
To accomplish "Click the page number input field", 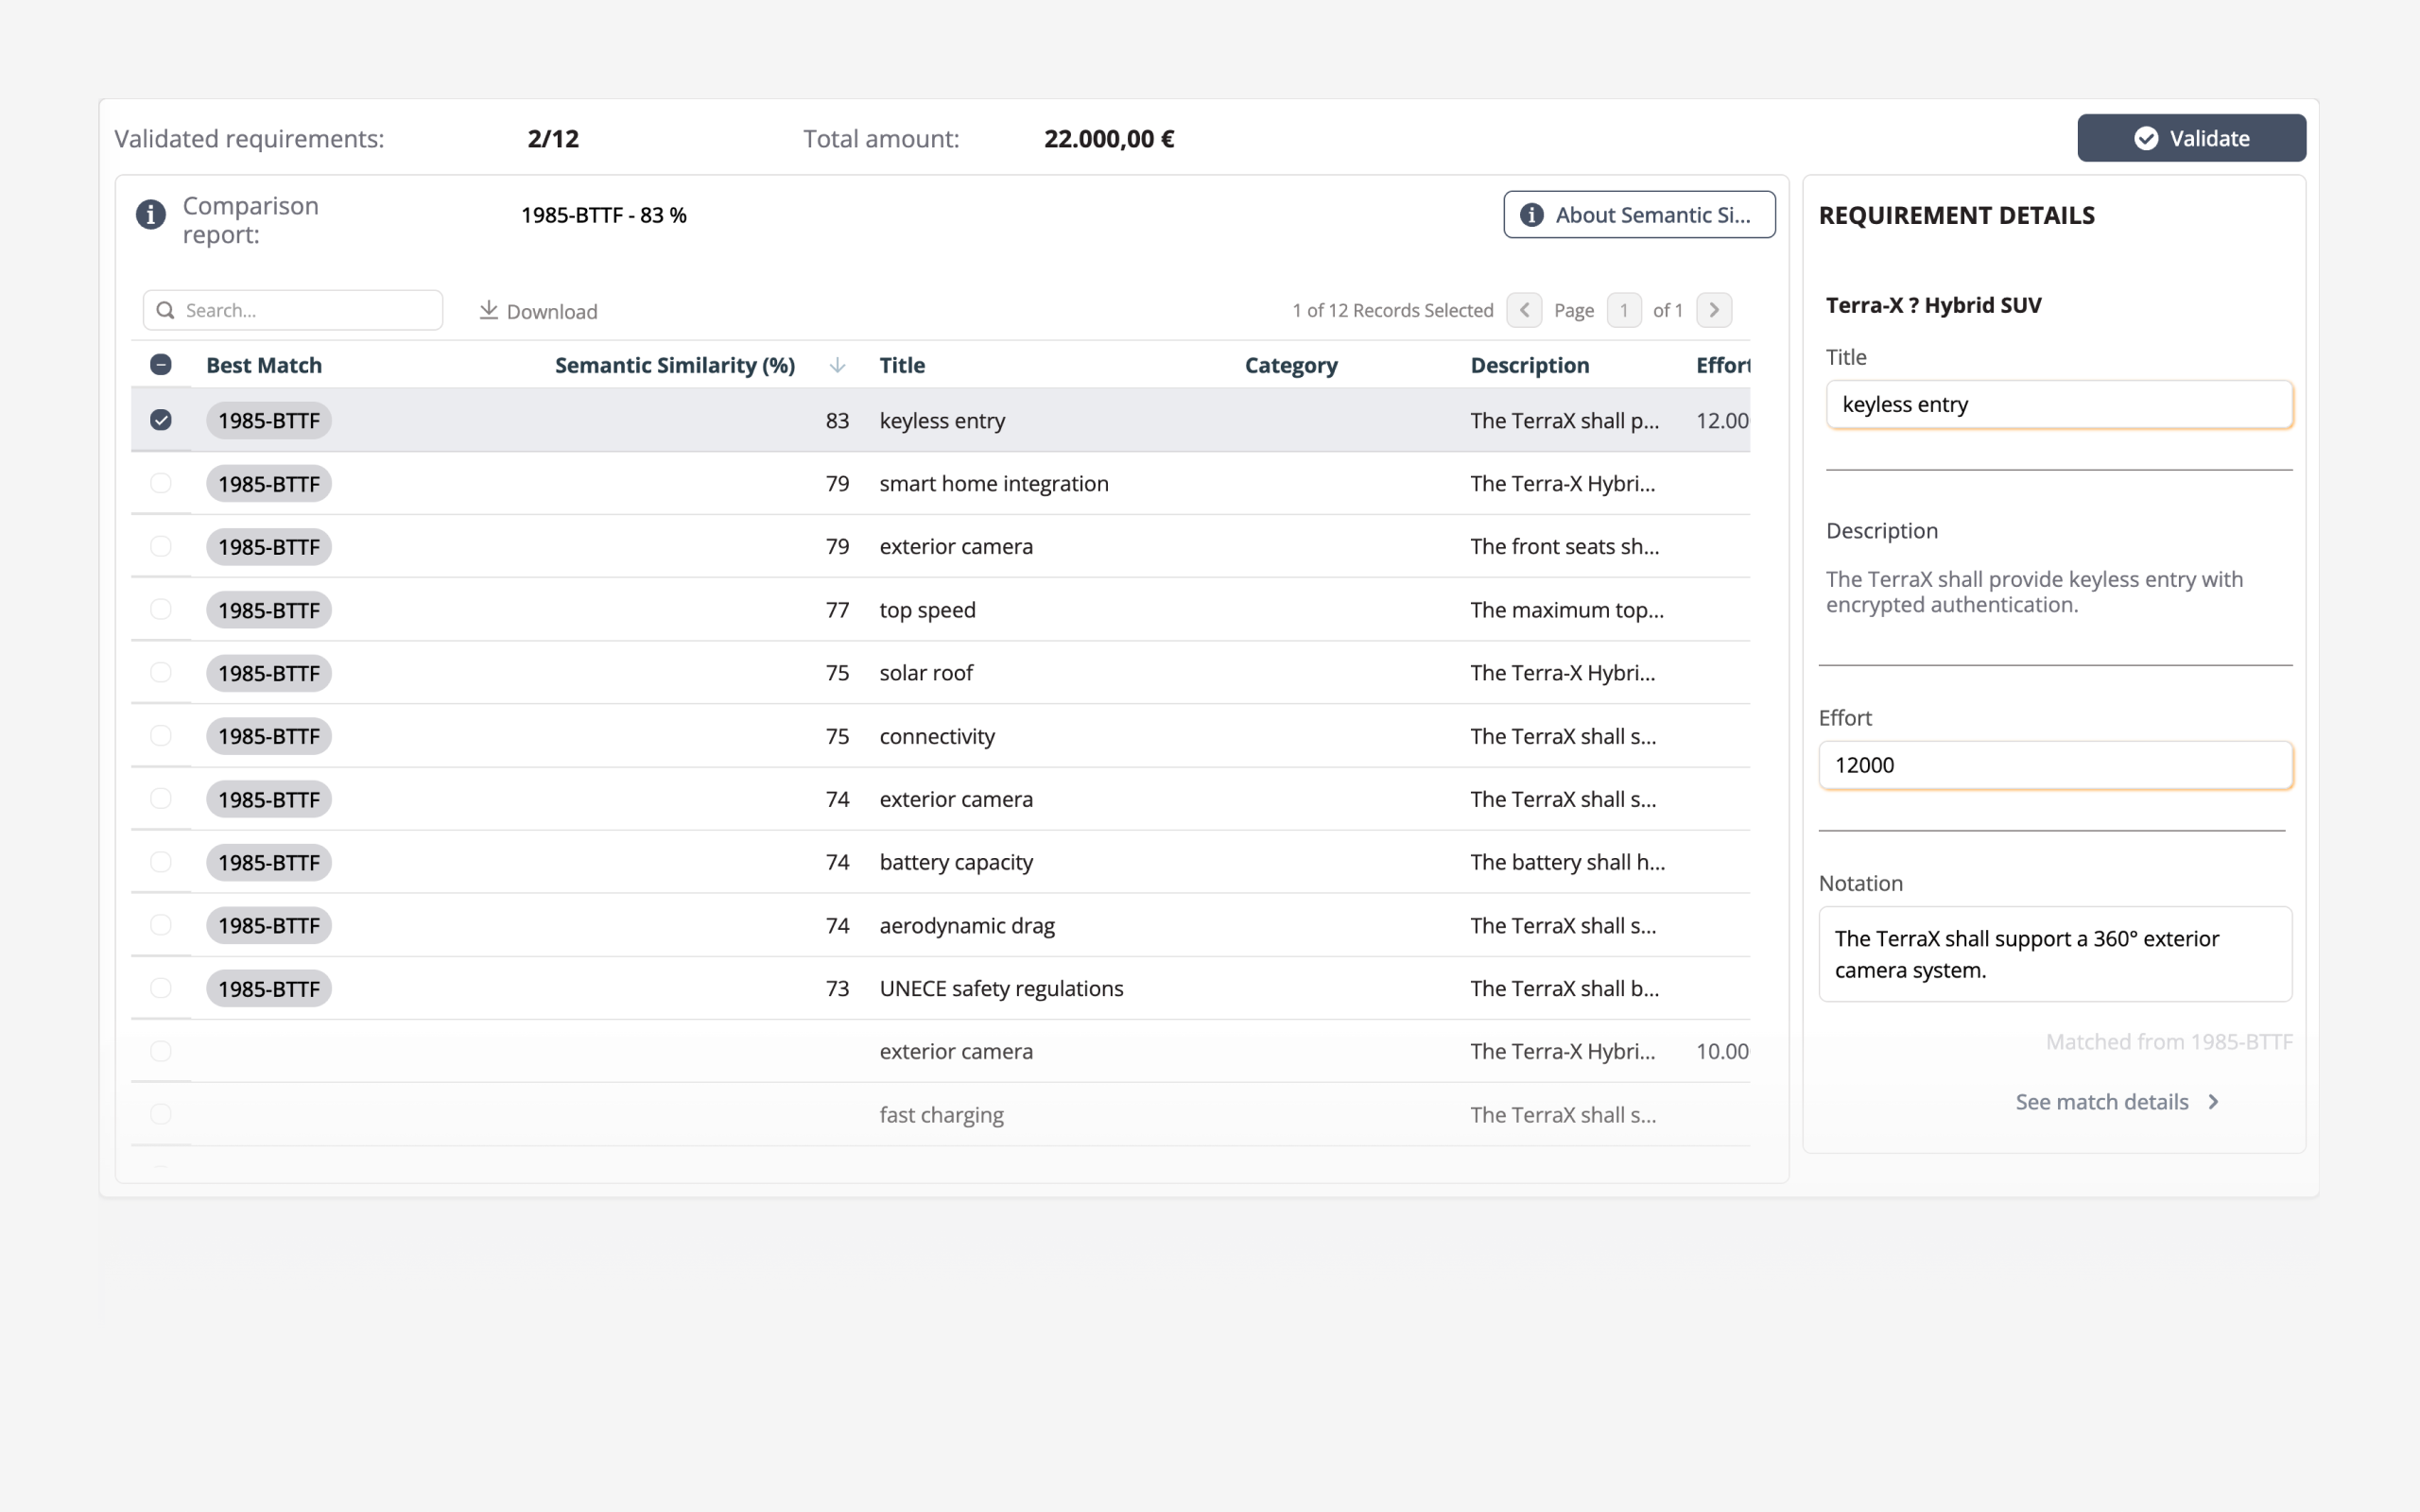I will (1624, 310).
